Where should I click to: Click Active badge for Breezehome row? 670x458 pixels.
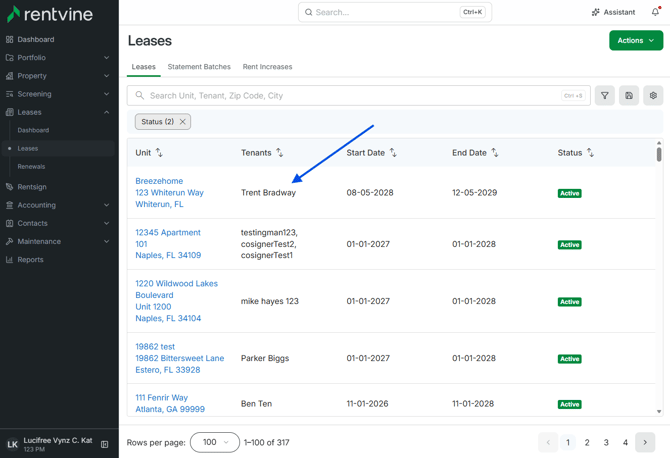pyautogui.click(x=570, y=193)
